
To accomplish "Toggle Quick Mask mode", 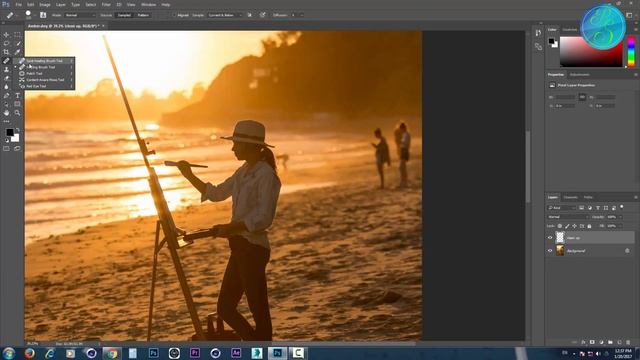I will click(6, 149).
